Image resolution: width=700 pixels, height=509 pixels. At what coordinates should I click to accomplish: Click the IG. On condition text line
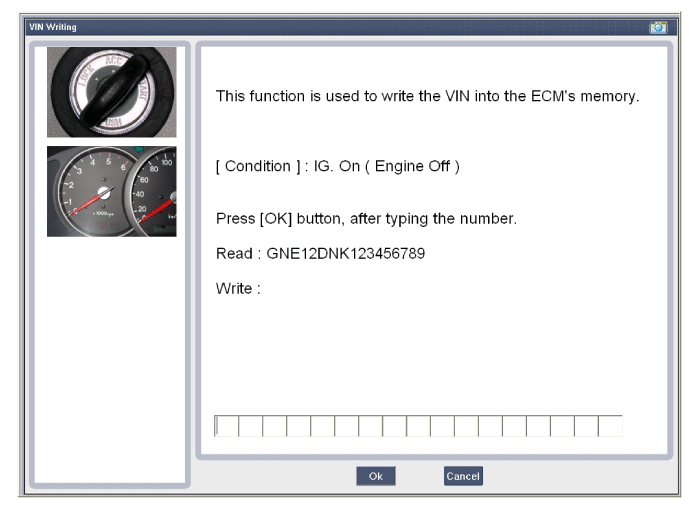(338, 167)
